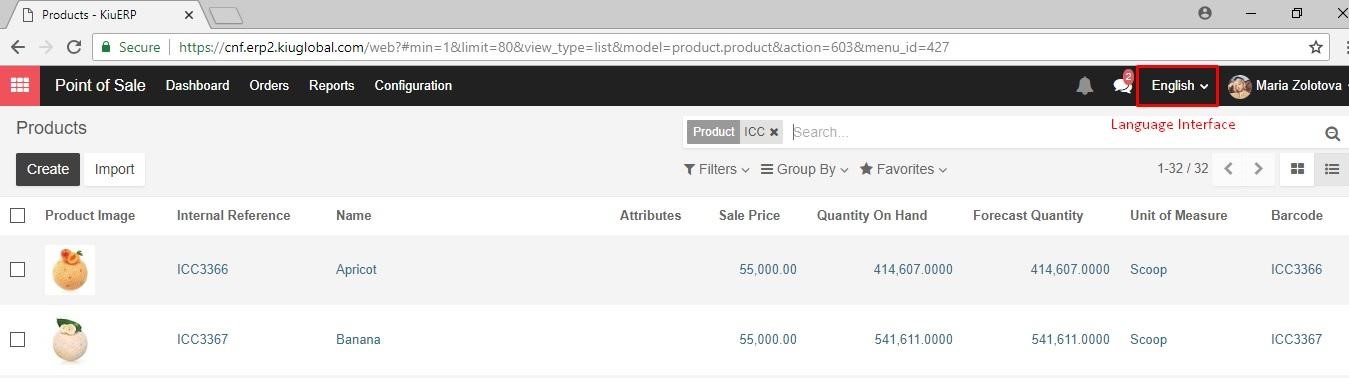Go to previous page arrow
1349x378 pixels.
click(1229, 169)
